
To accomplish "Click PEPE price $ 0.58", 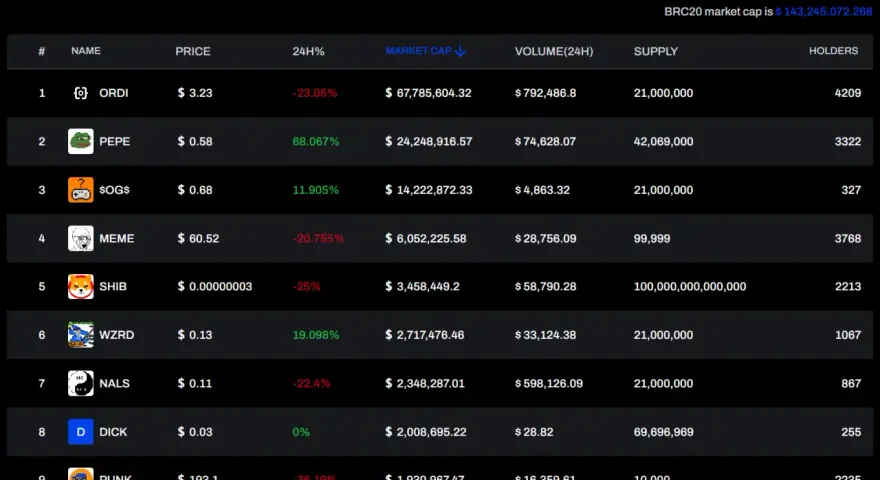I will pyautogui.click(x=195, y=141).
